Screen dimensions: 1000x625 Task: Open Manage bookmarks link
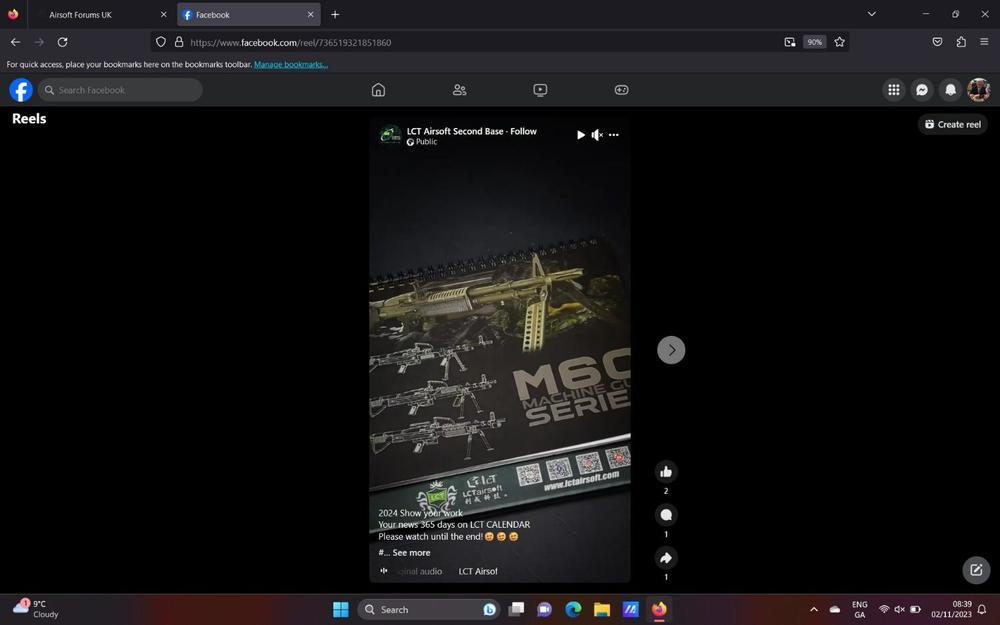[288, 63]
